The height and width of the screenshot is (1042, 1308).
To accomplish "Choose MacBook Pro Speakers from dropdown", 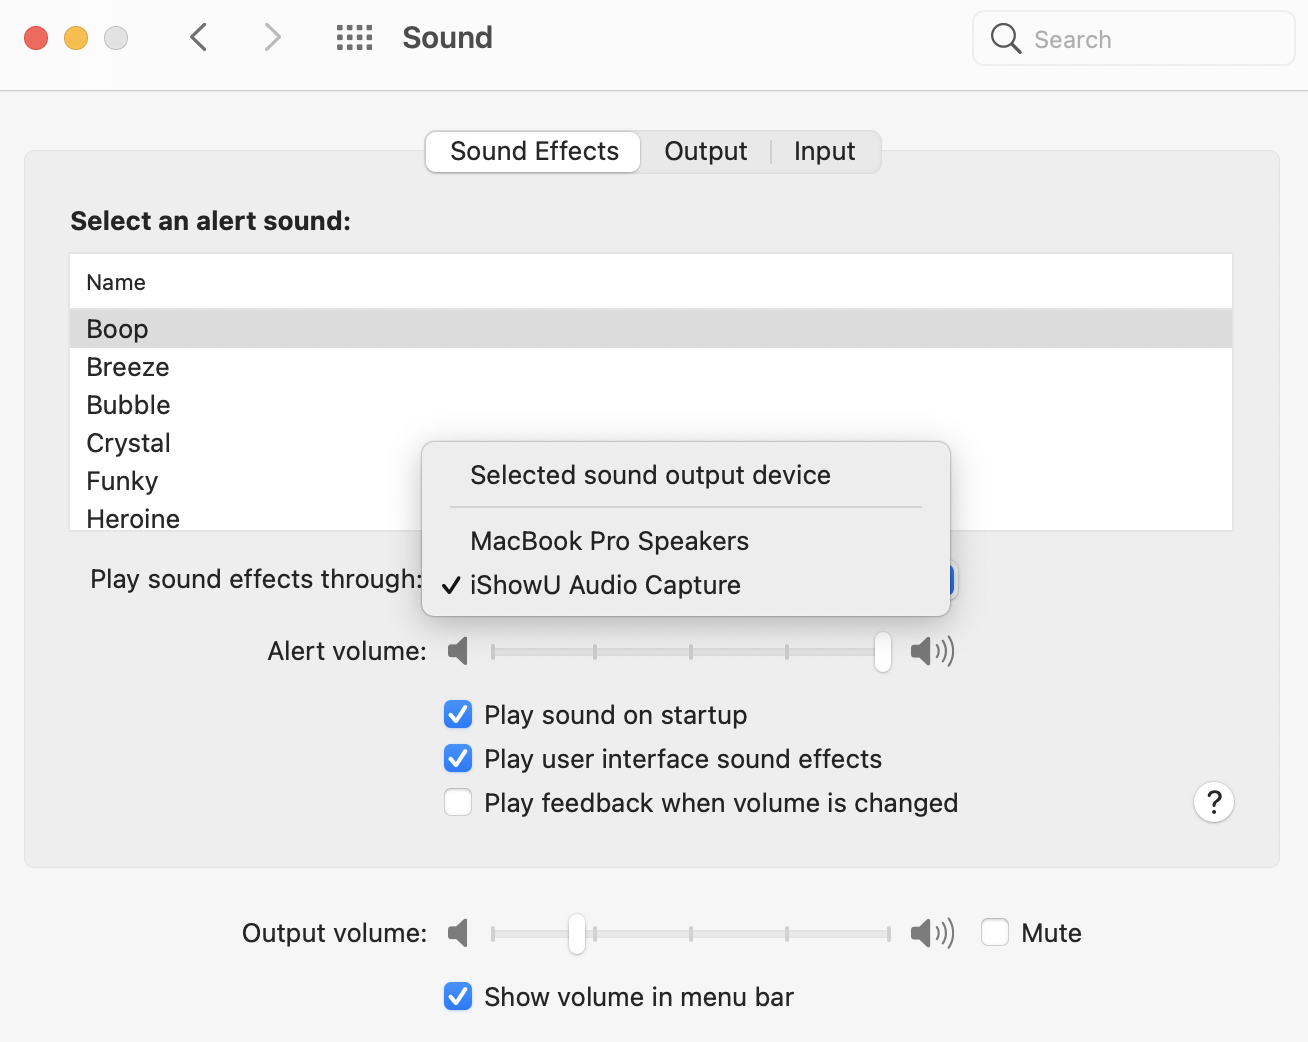I will tap(609, 541).
